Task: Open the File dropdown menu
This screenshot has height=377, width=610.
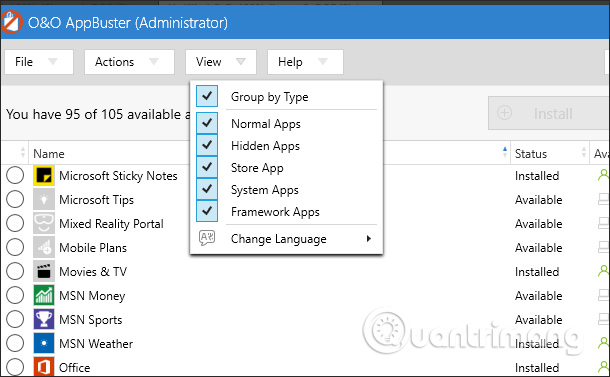Action: [39, 62]
